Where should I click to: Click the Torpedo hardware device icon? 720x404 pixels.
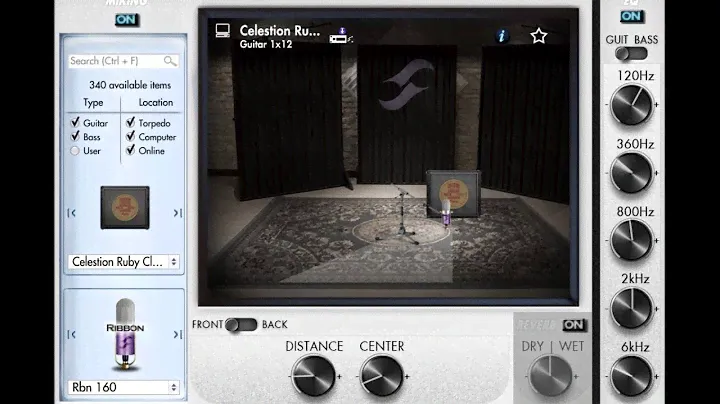[x=343, y=37]
